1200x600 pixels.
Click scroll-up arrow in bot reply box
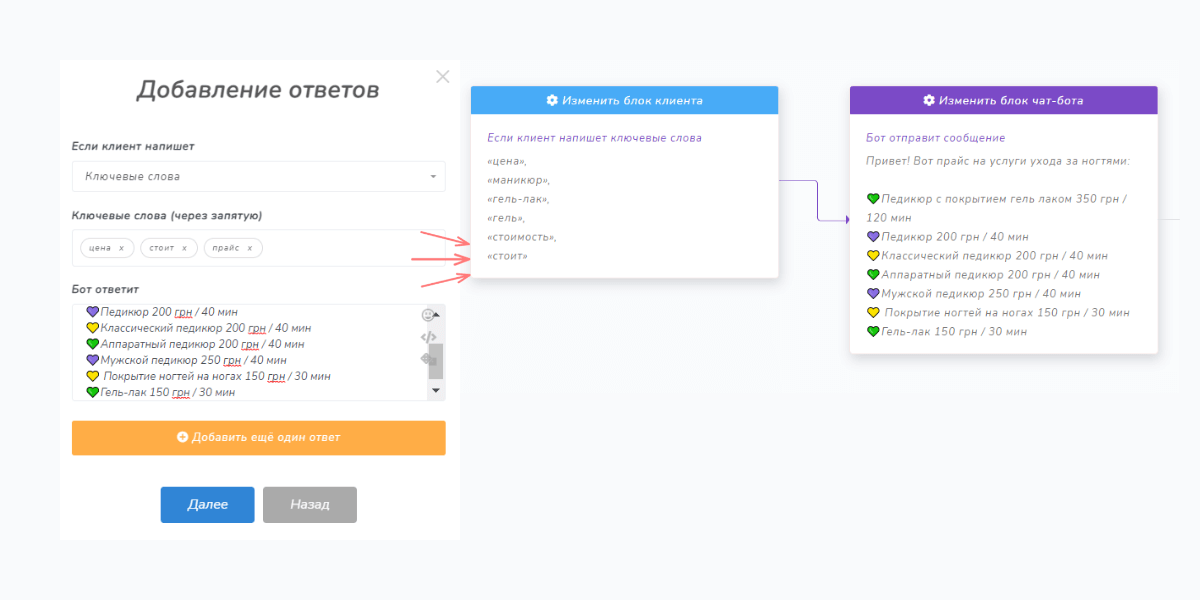coord(436,315)
